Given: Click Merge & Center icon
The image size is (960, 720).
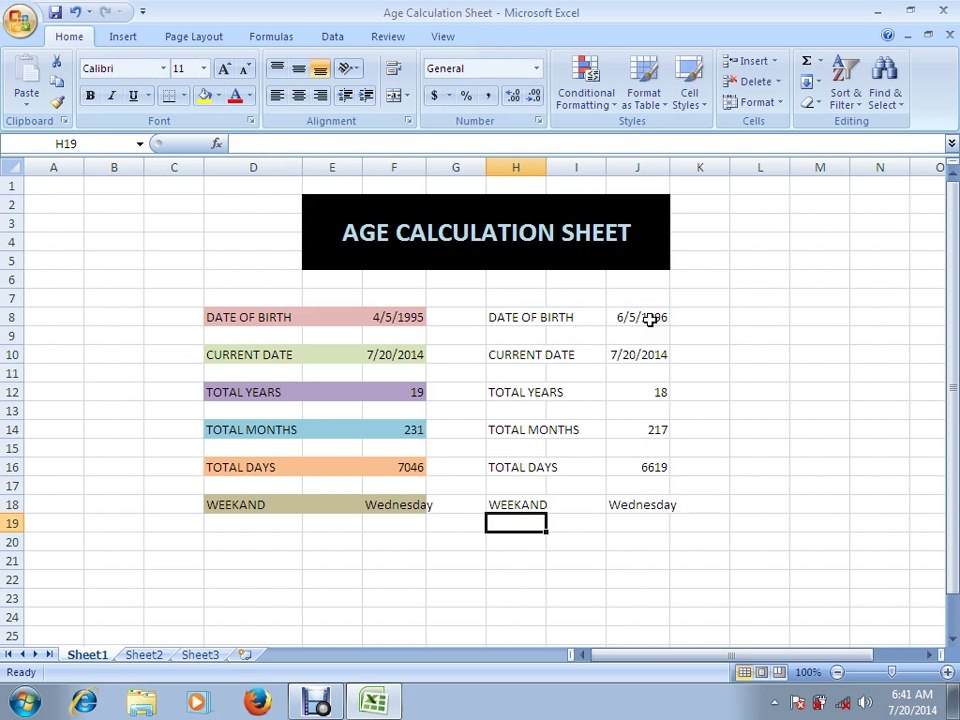Looking at the screenshot, I should [x=393, y=96].
